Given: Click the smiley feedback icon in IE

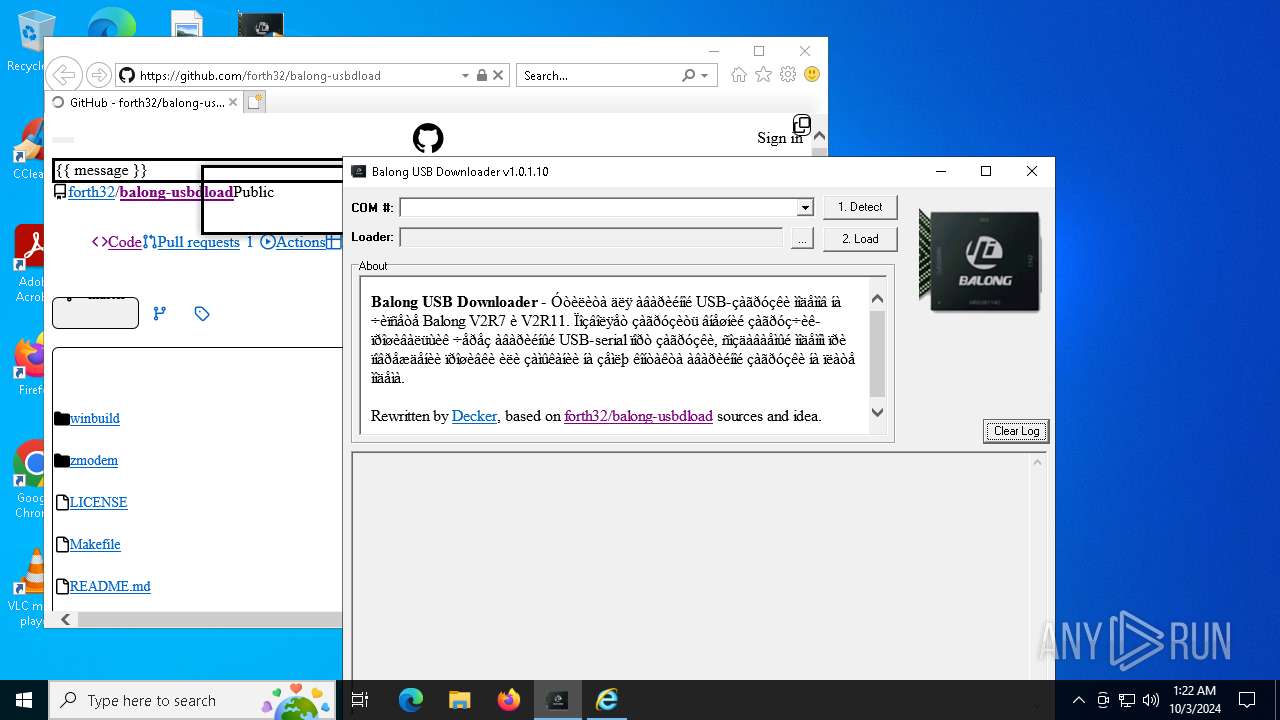Looking at the screenshot, I should (x=812, y=75).
